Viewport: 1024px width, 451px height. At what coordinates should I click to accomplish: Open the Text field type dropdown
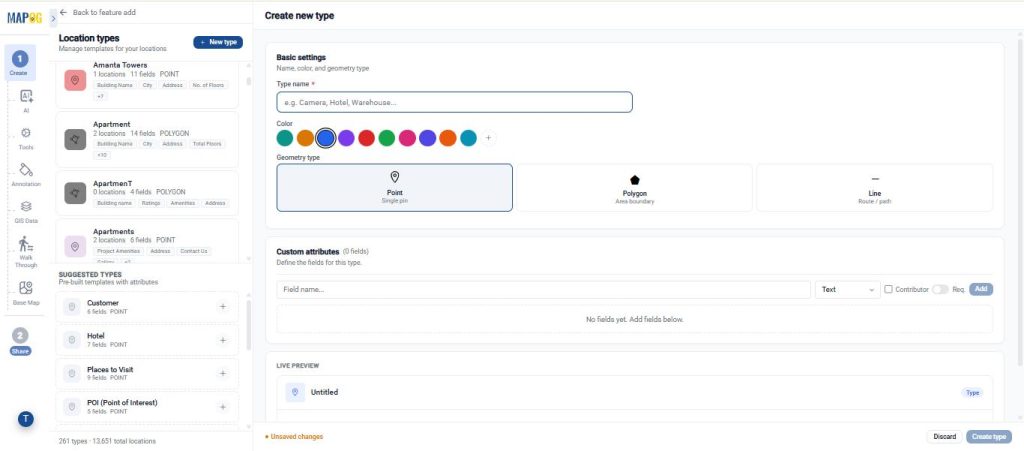click(x=848, y=289)
